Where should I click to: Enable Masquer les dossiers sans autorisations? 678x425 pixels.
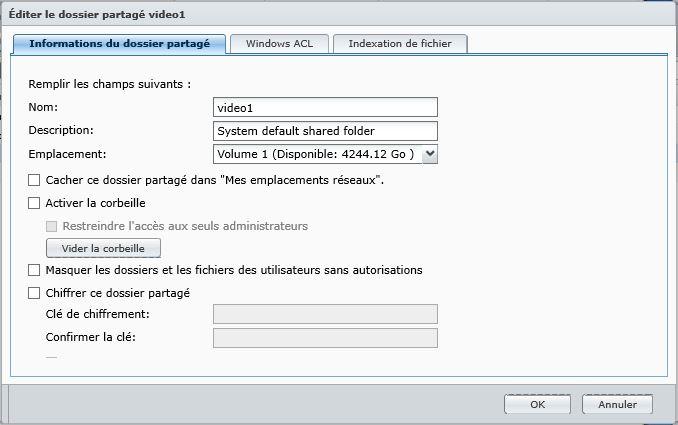pyautogui.click(x=34, y=270)
